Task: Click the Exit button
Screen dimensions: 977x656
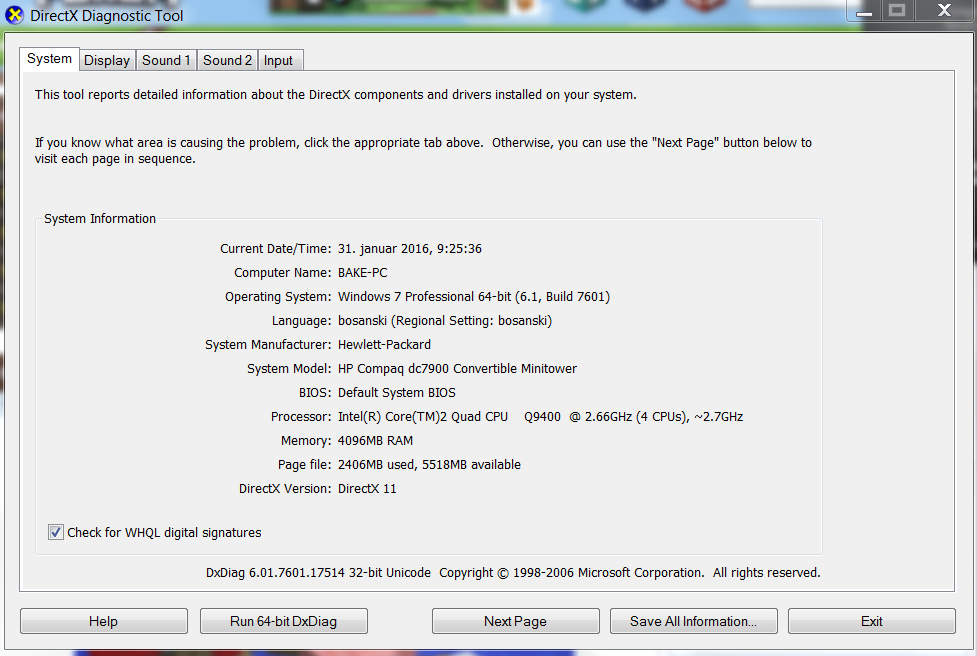Action: (872, 621)
